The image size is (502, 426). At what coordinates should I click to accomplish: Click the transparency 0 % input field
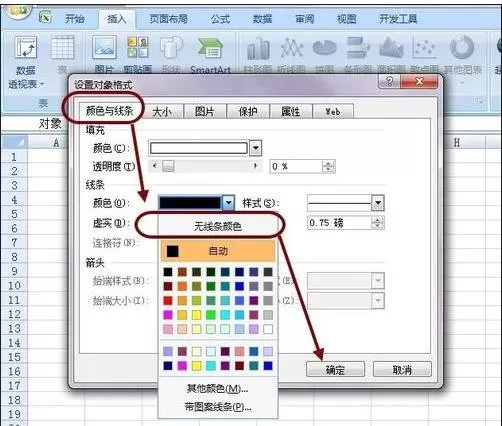[x=297, y=166]
